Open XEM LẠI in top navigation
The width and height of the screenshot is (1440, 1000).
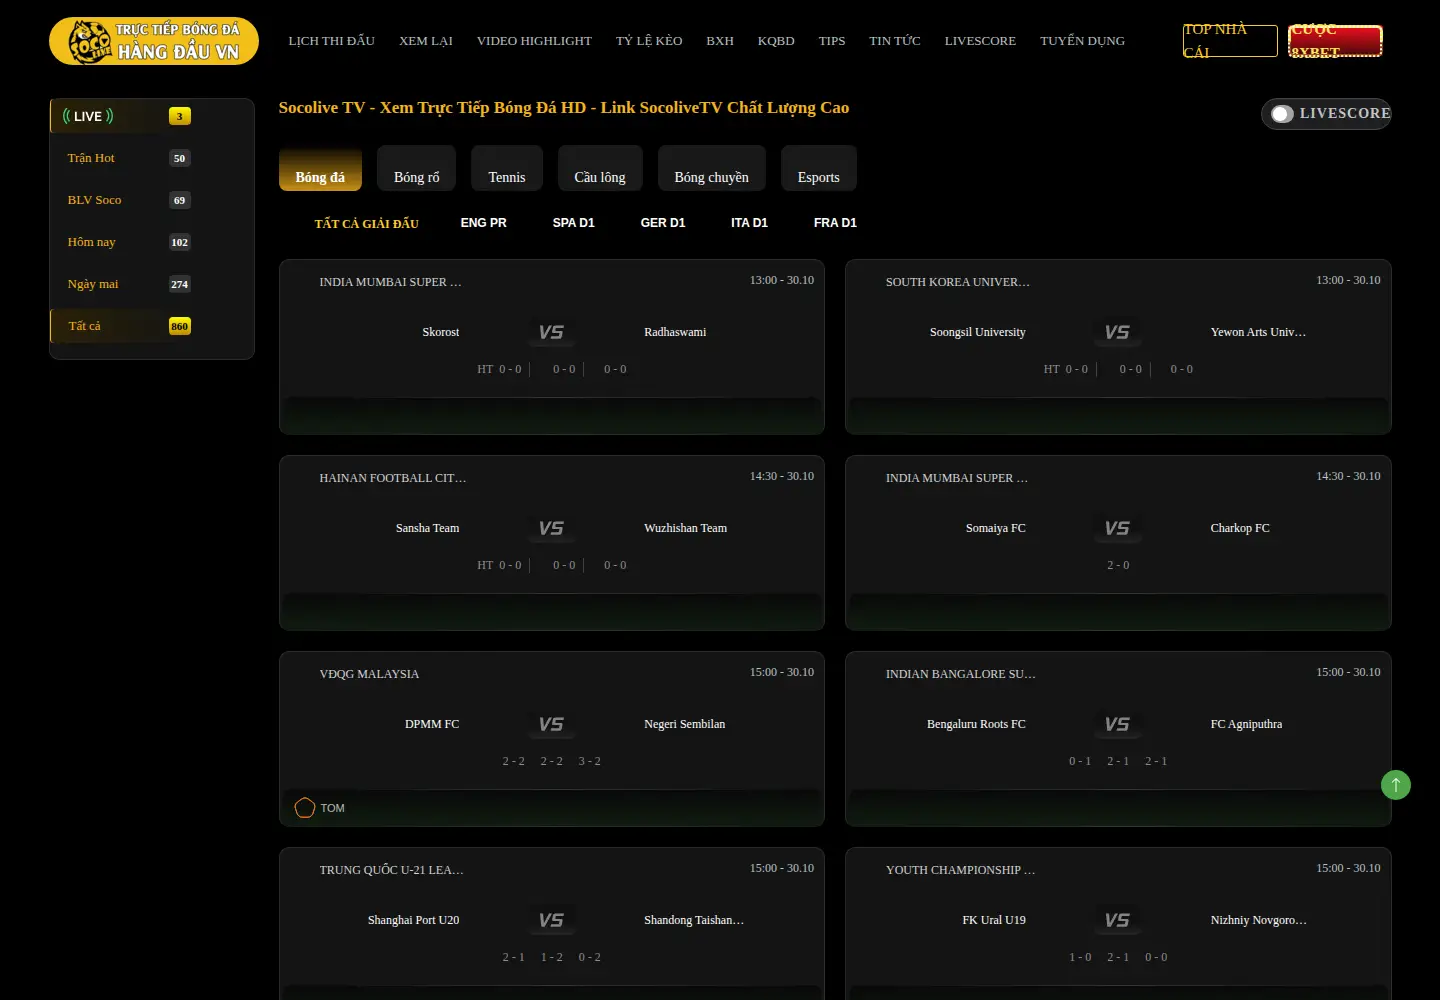(x=426, y=41)
